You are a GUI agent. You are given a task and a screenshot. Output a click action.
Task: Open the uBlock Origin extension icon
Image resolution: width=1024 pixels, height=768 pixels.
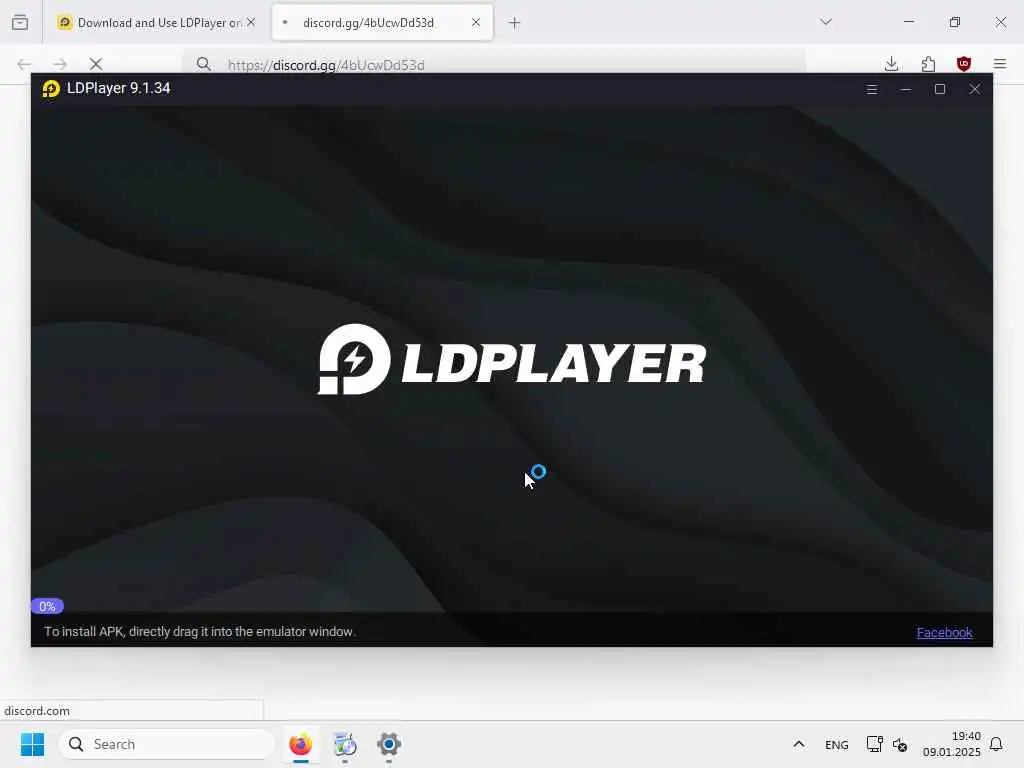[x=963, y=63]
